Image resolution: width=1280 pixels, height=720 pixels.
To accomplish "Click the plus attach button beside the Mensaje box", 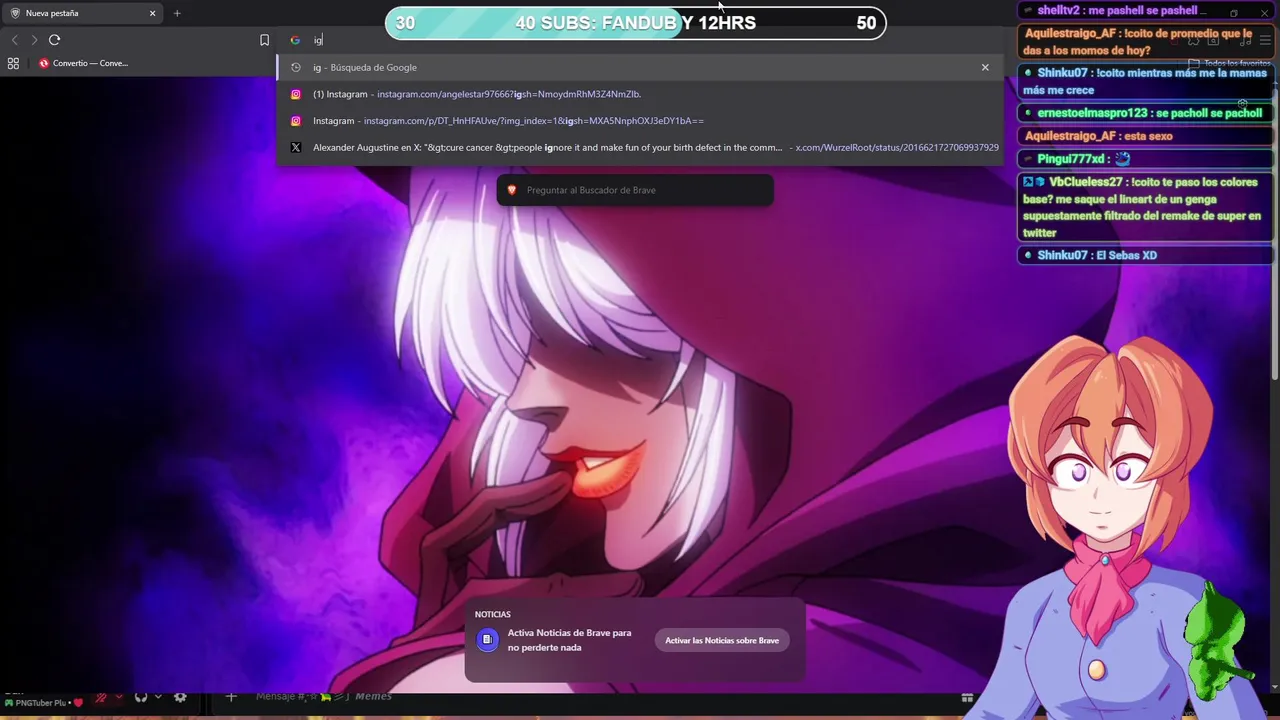I will [x=231, y=697].
